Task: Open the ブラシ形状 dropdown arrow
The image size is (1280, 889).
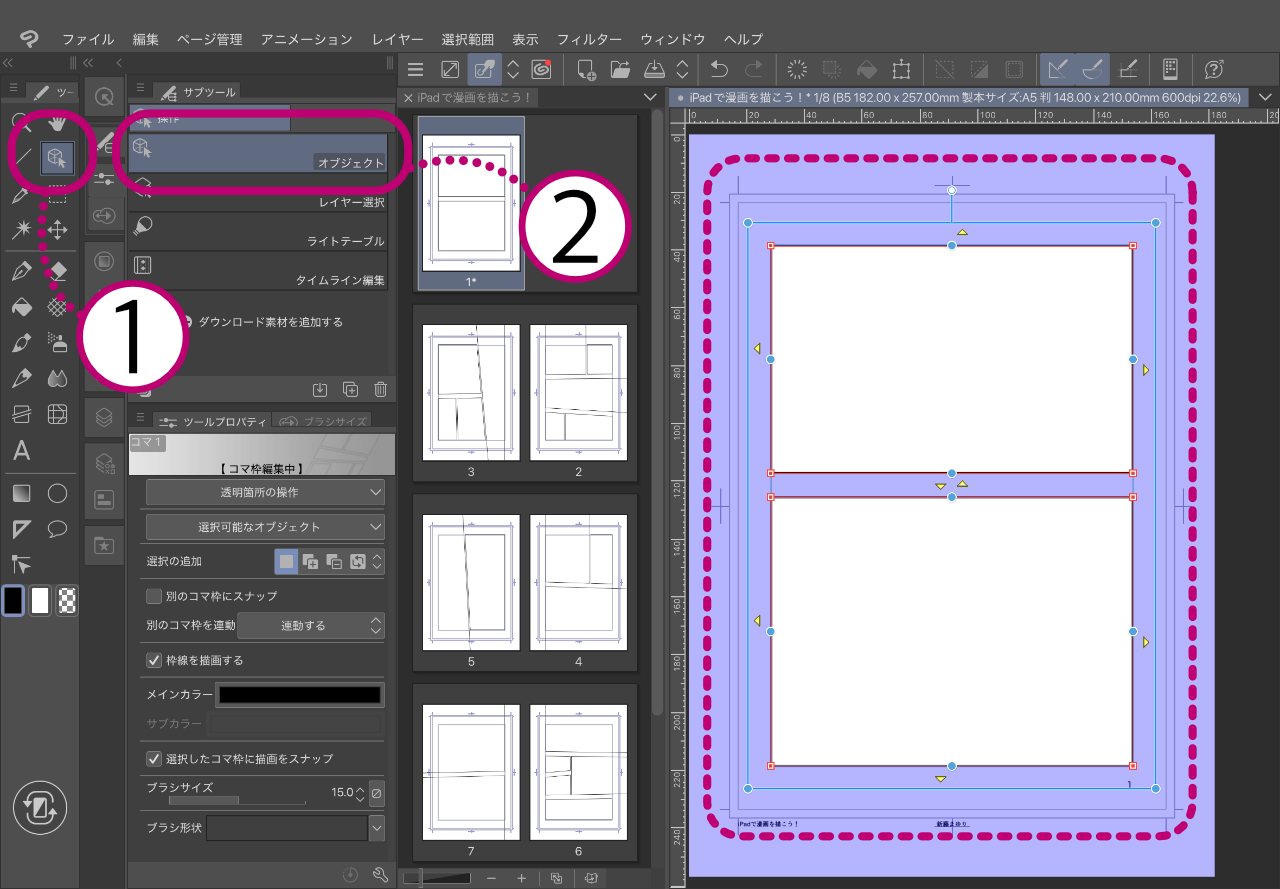Action: point(376,828)
